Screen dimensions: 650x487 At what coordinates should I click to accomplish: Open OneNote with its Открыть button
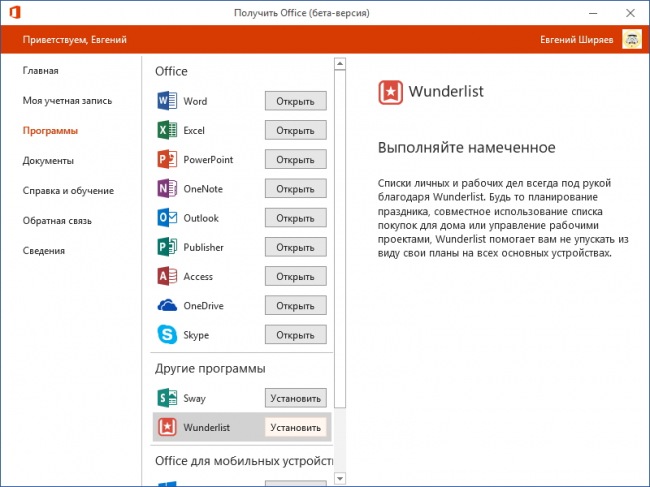(x=296, y=189)
